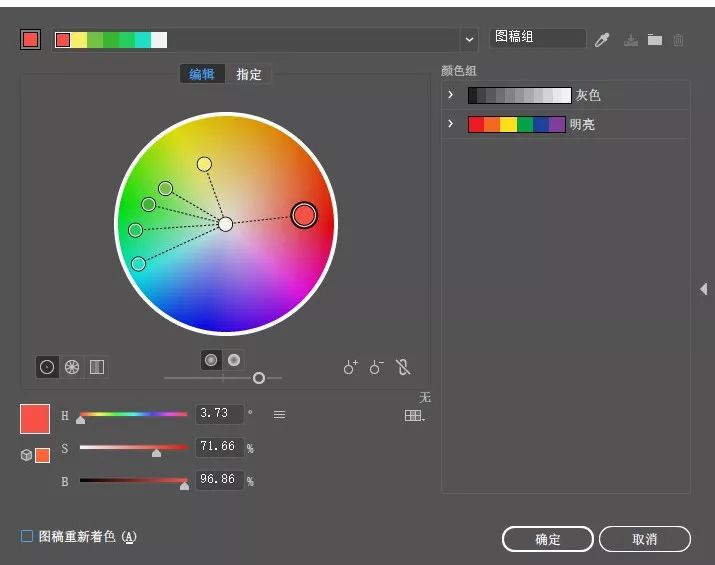Viewport: 715px width, 565px height.
Task: Display the color bars view
Action: [x=97, y=367]
